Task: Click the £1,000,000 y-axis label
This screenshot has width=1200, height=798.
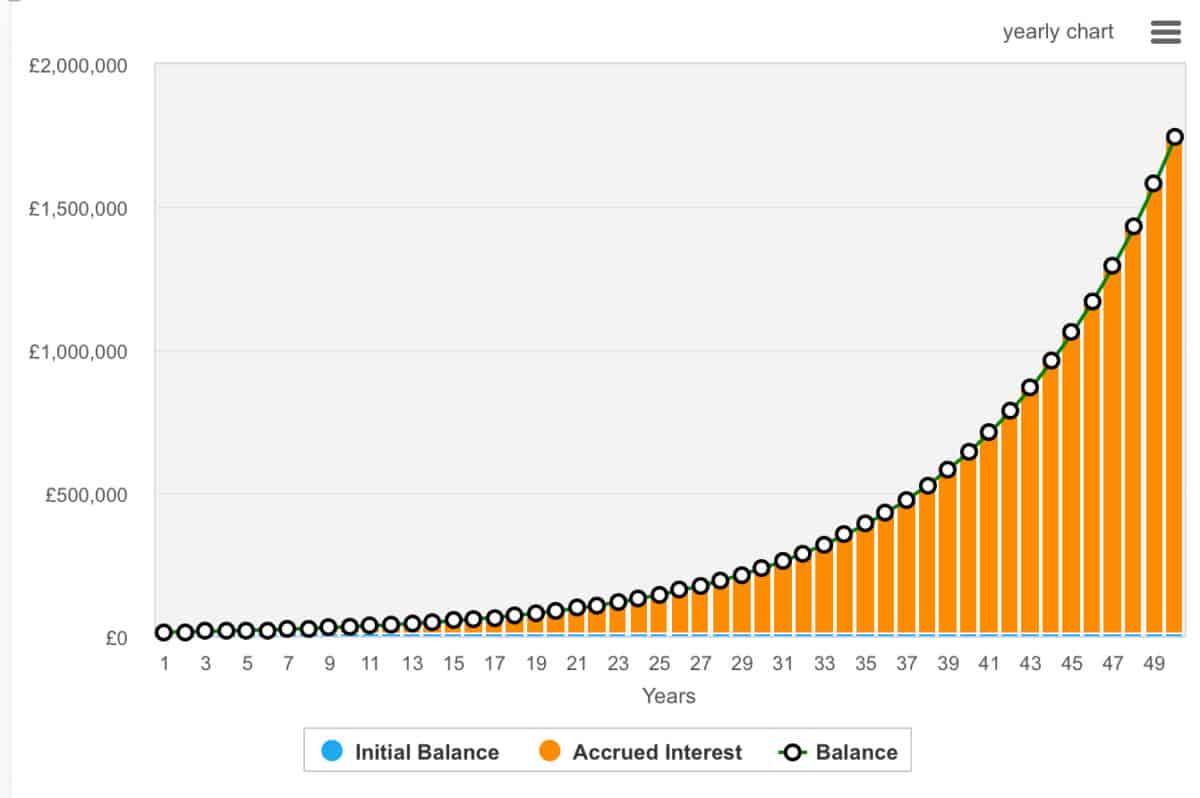Action: [x=77, y=352]
